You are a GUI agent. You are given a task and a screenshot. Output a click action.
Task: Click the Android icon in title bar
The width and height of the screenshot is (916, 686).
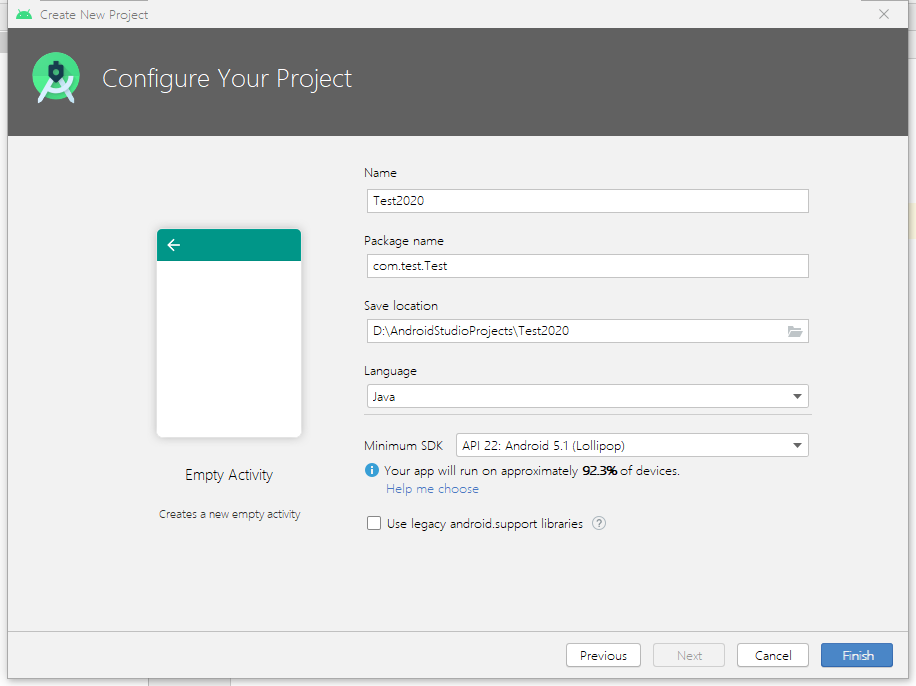[24, 15]
